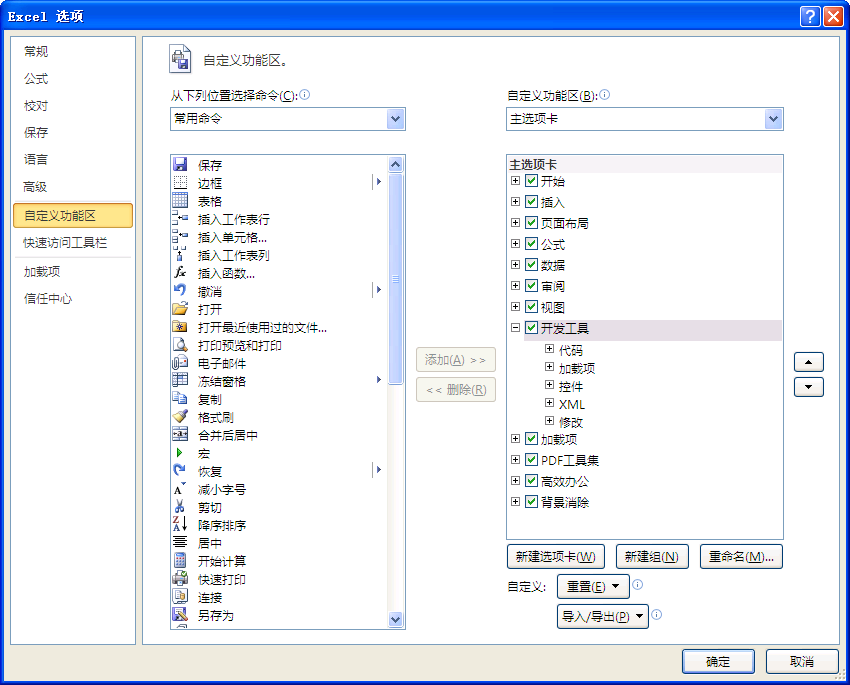850x685 pixels.
Task: Select the Open Recent File (打开最近使用过的文件) icon
Action: tap(180, 326)
